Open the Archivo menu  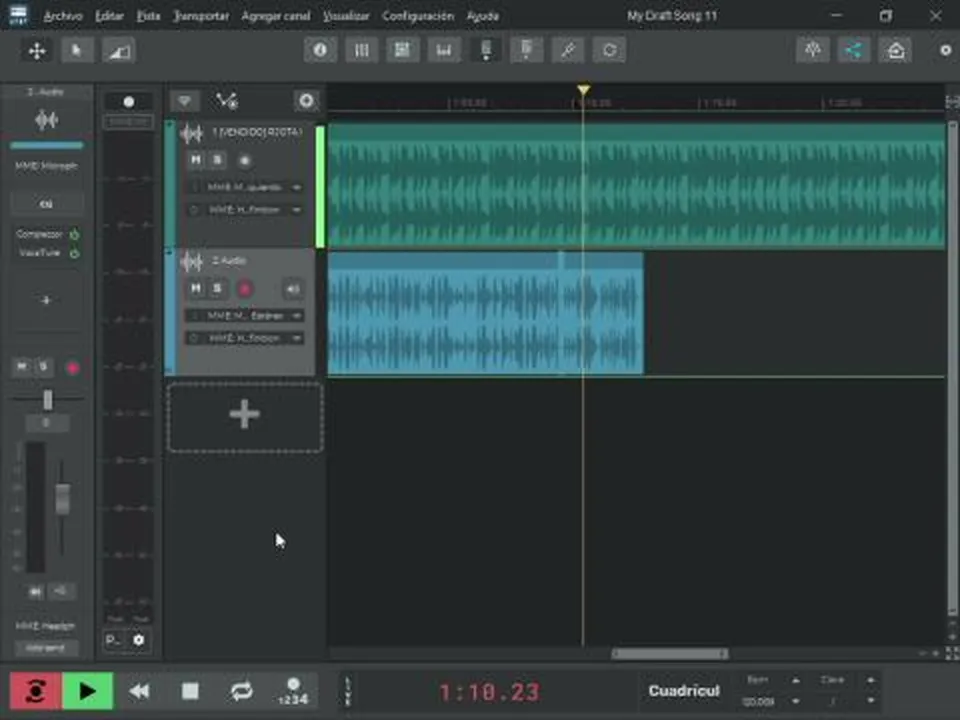(x=62, y=16)
